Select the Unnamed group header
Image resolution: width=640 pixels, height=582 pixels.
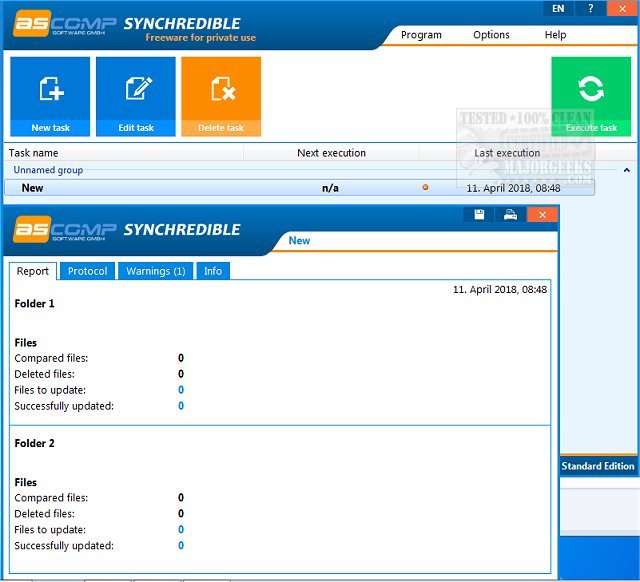point(48,170)
